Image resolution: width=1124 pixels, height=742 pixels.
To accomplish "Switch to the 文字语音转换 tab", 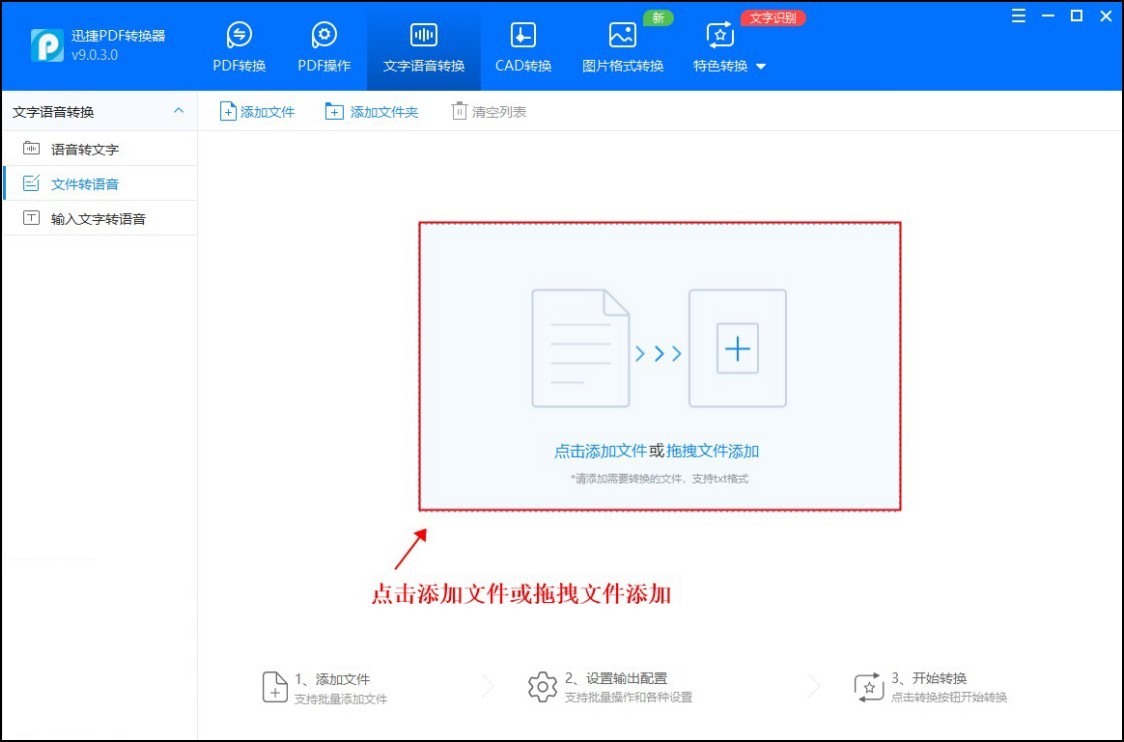I will click(422, 45).
